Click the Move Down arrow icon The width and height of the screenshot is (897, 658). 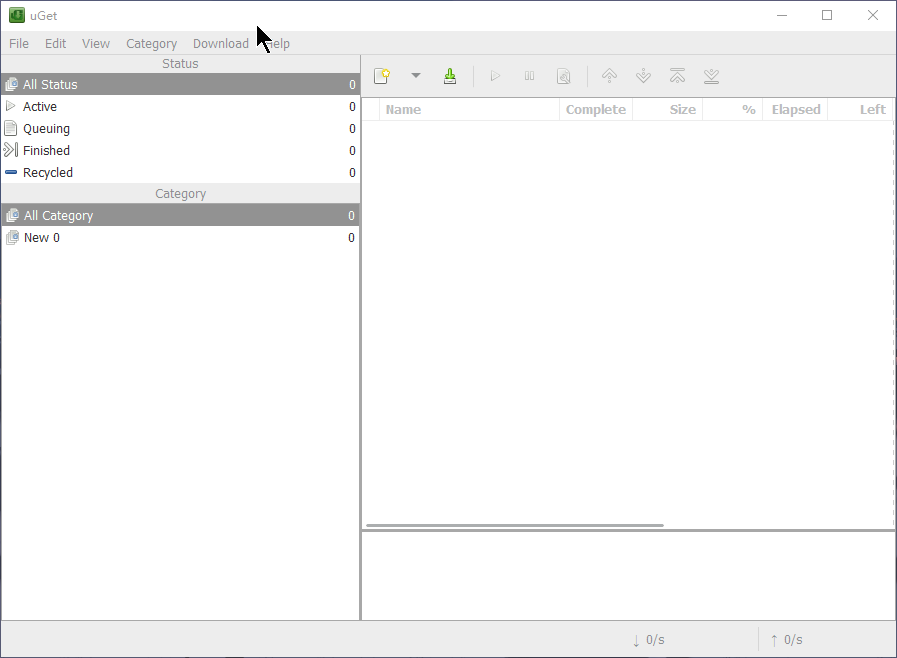click(643, 76)
